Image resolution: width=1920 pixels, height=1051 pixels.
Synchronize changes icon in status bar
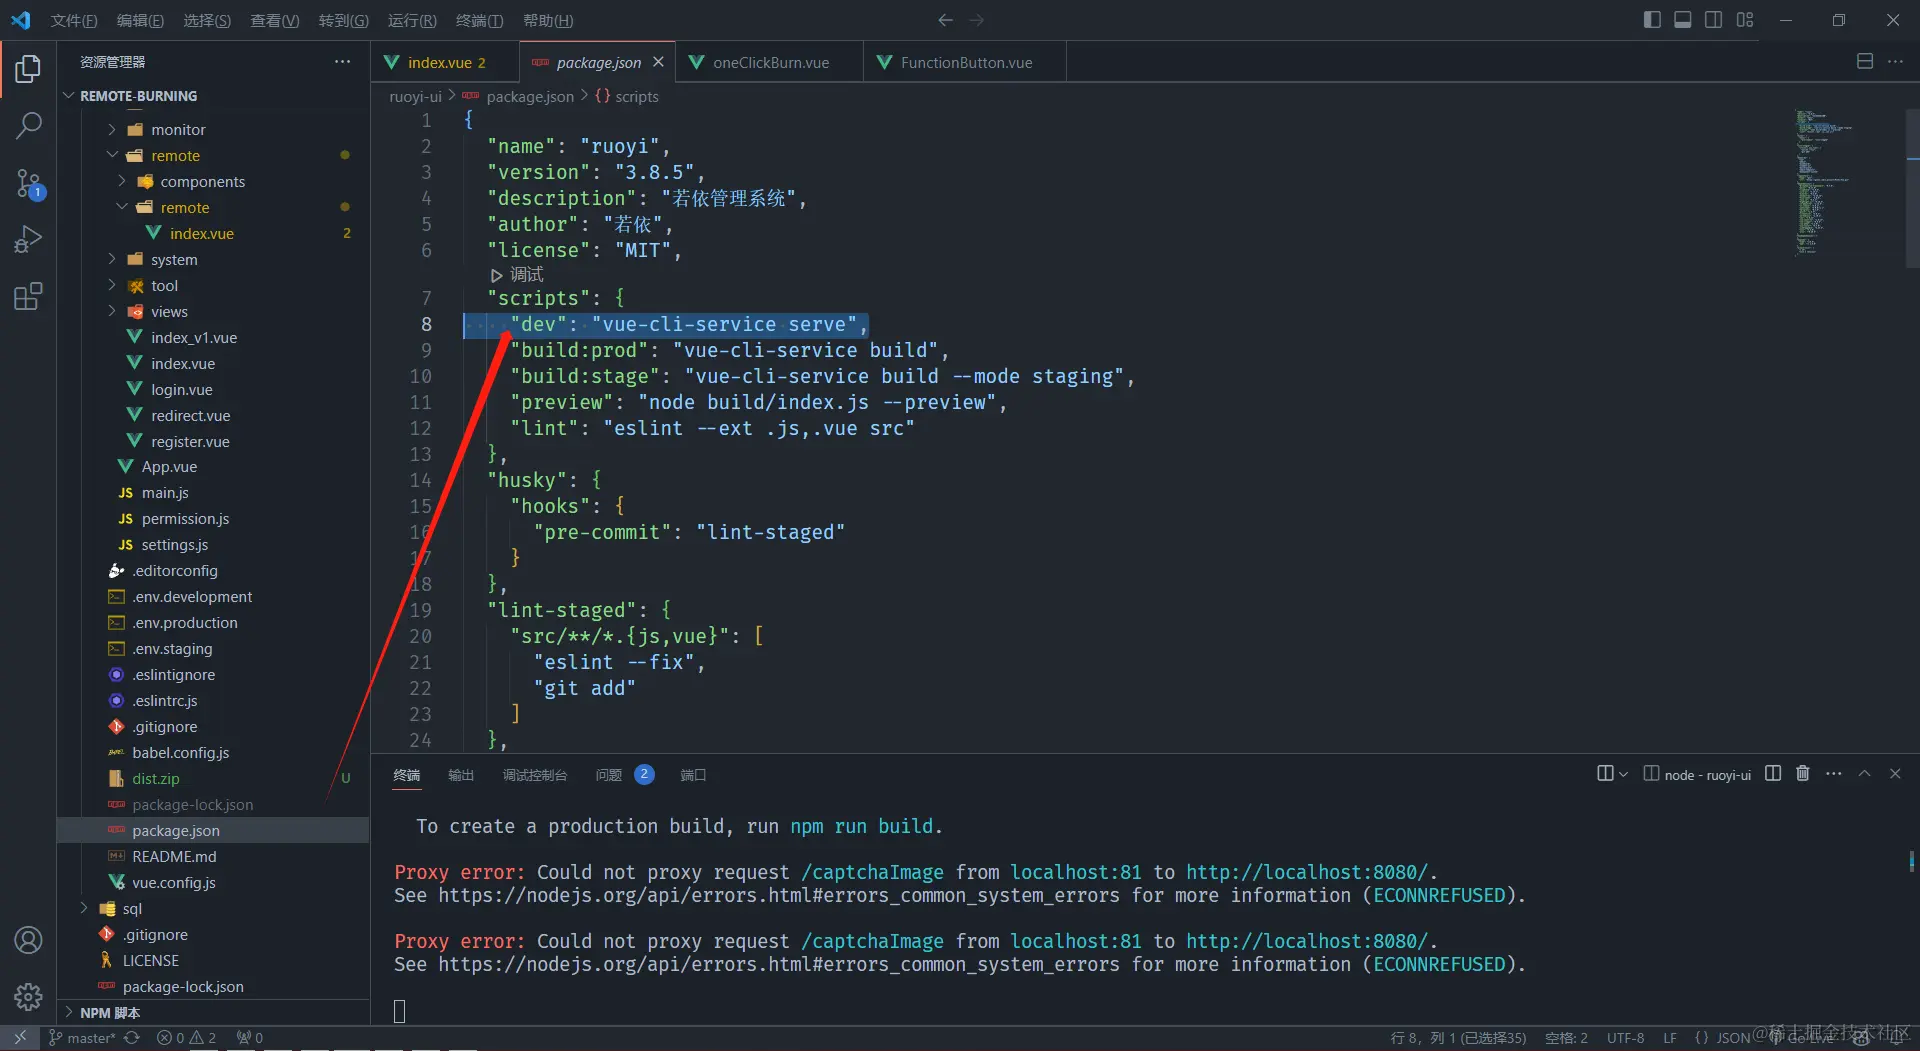point(132,1038)
